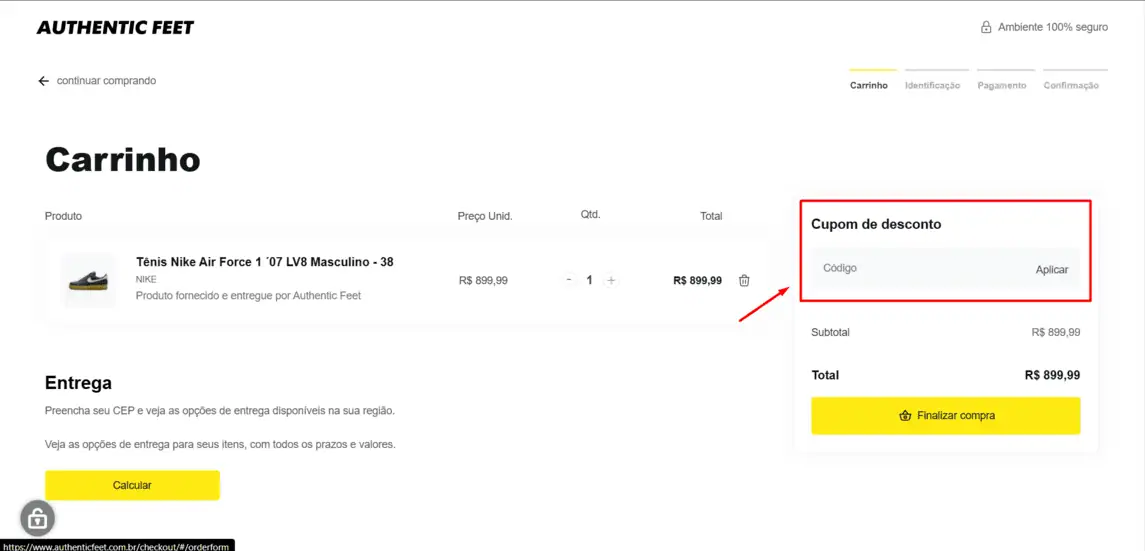1145x551 pixels.
Task: Click the back arrow beside continuar comprando
Action: (44, 81)
